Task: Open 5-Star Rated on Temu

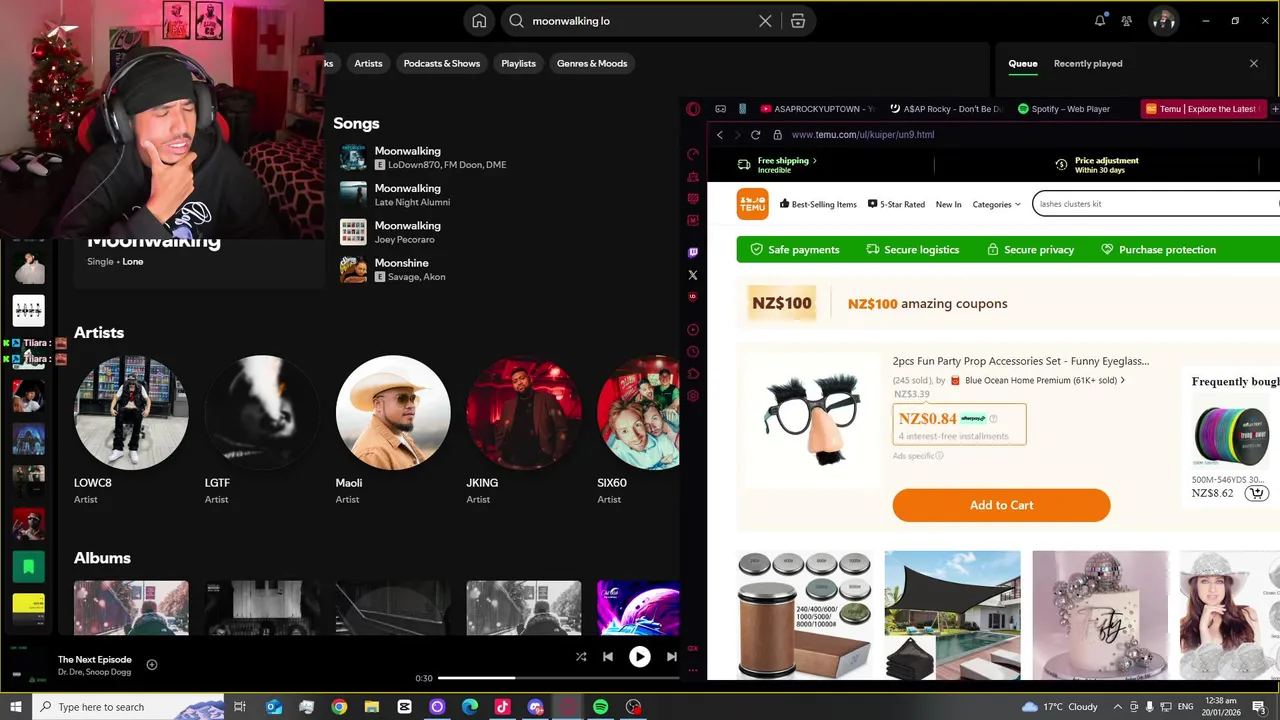Action: click(x=896, y=204)
